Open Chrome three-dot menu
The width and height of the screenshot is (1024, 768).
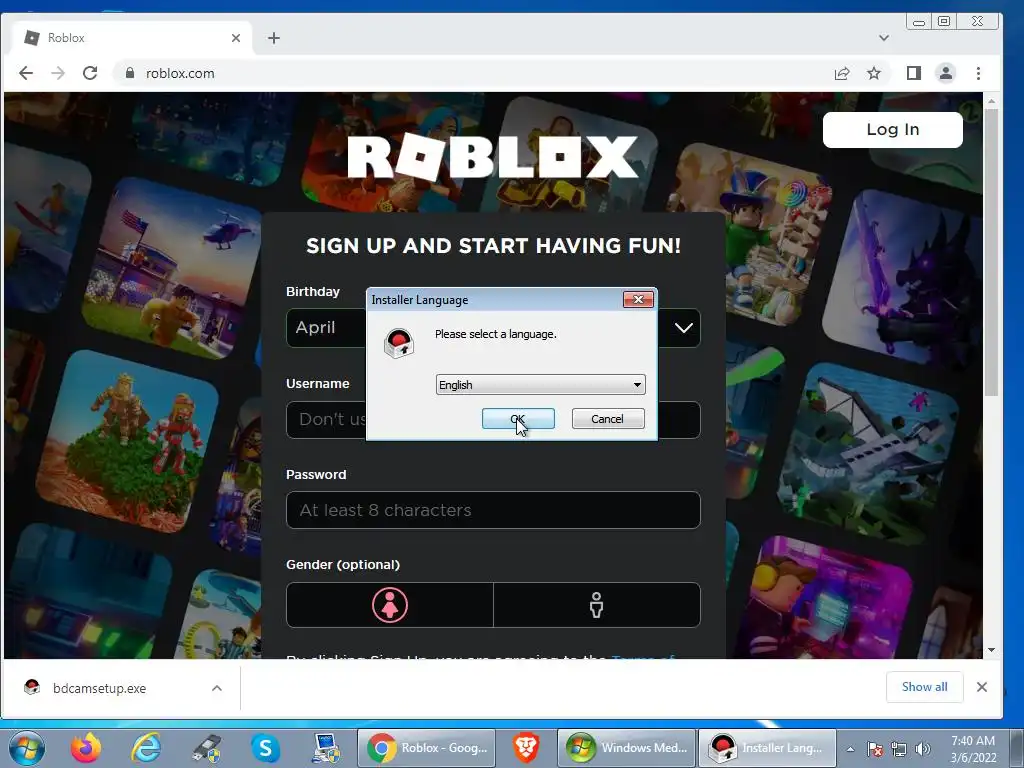pyautogui.click(x=978, y=73)
